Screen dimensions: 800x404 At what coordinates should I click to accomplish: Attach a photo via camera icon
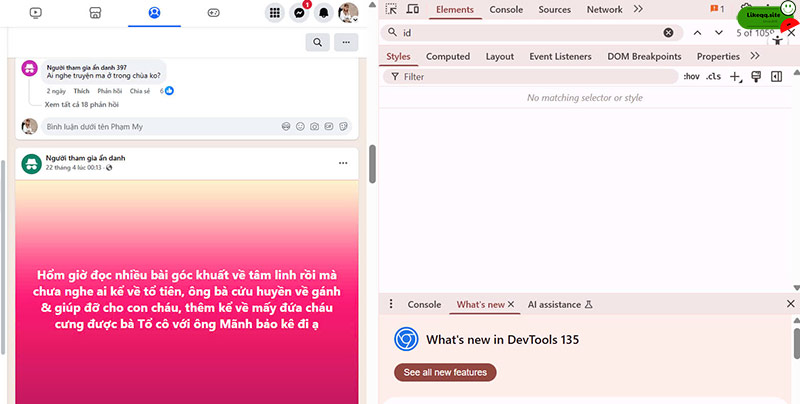pos(314,127)
